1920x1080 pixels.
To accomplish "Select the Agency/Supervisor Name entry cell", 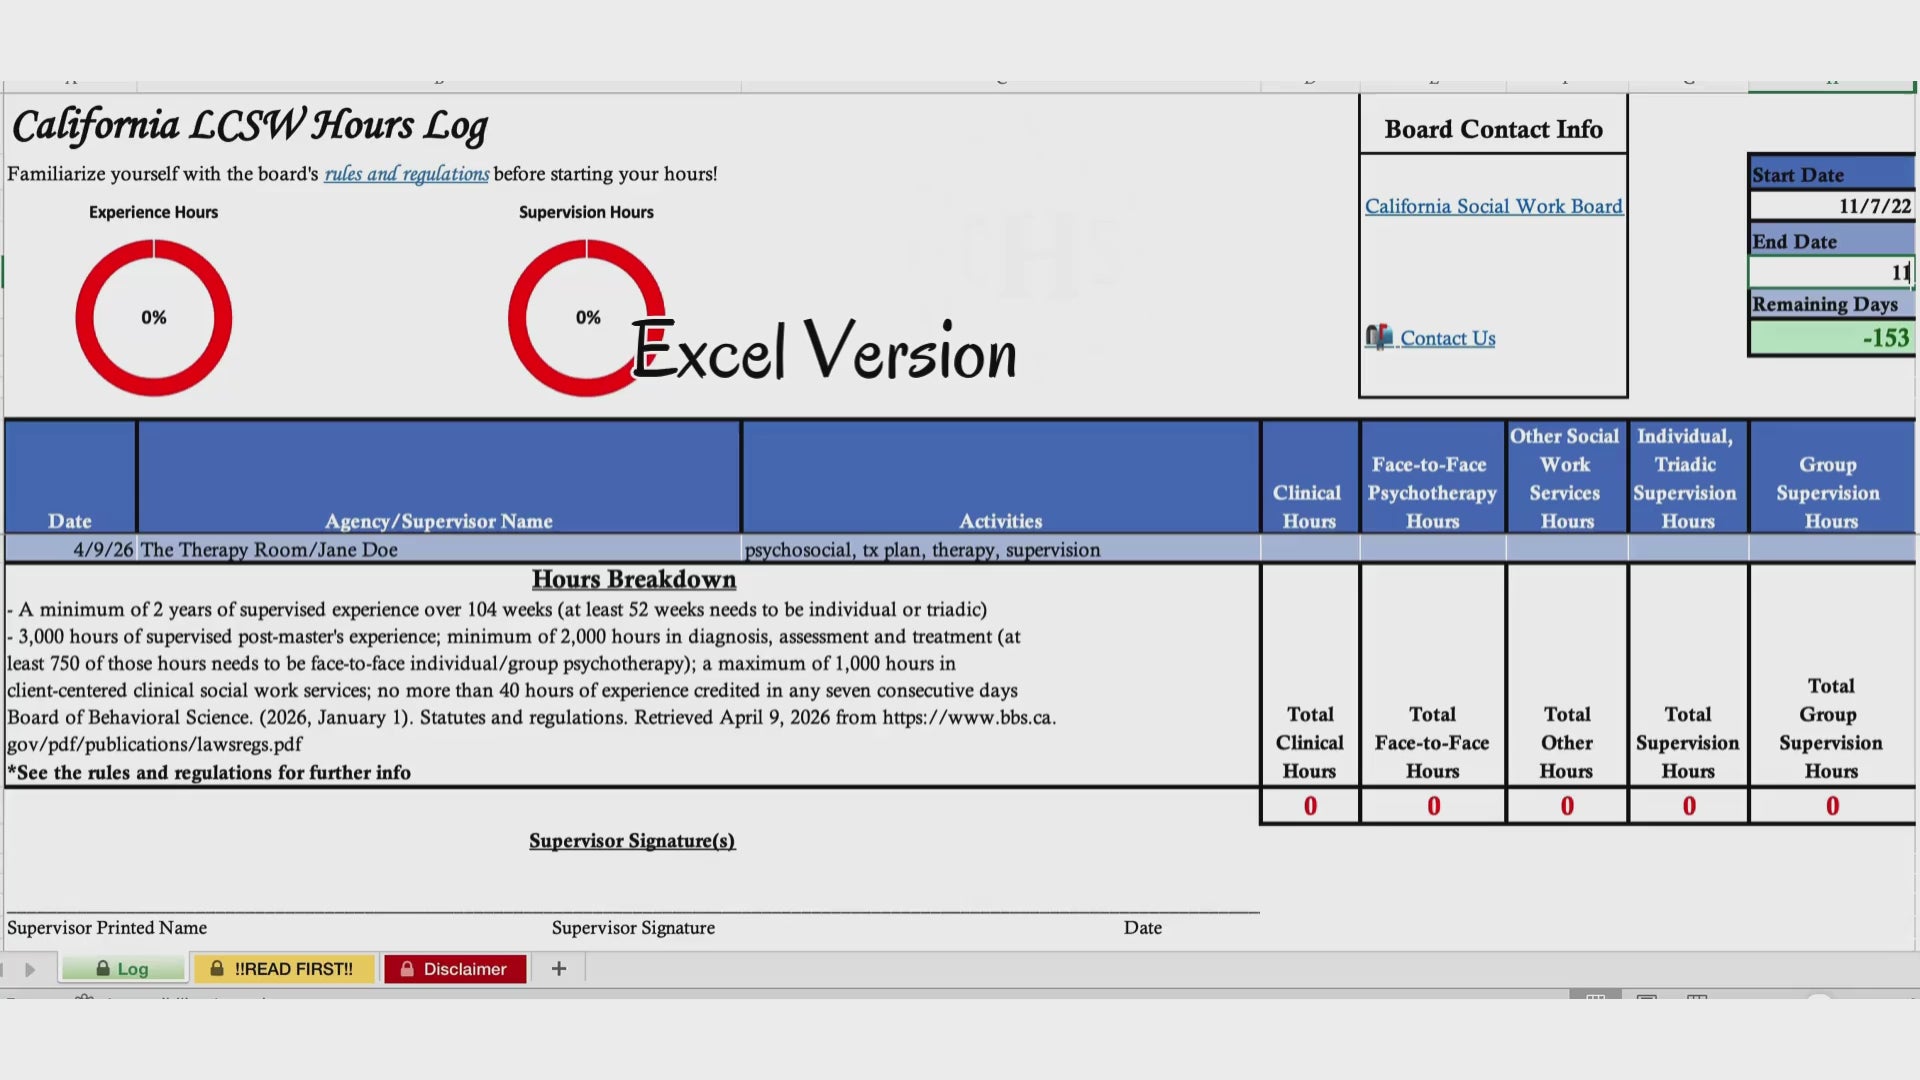I will (439, 549).
